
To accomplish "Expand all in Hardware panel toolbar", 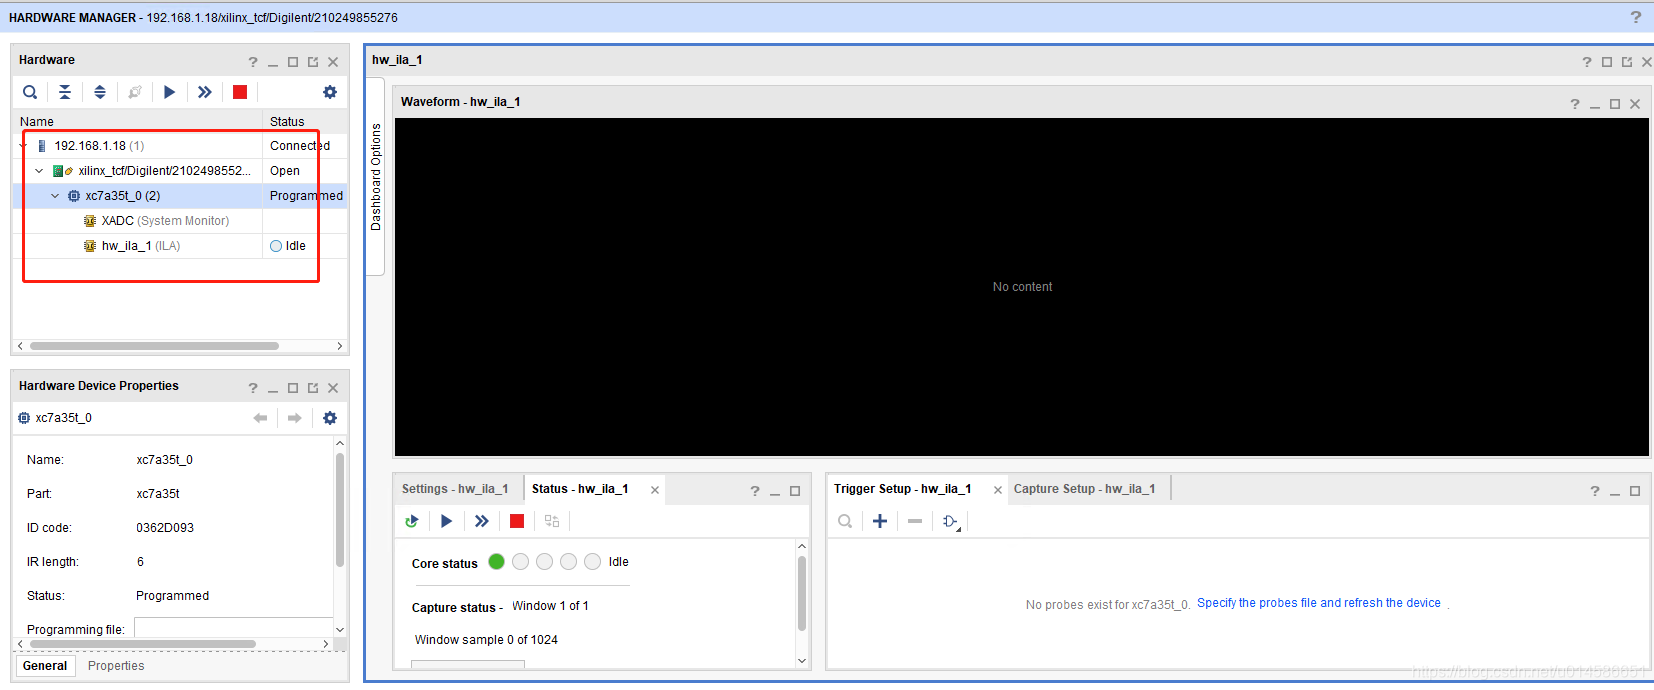I will coord(100,92).
